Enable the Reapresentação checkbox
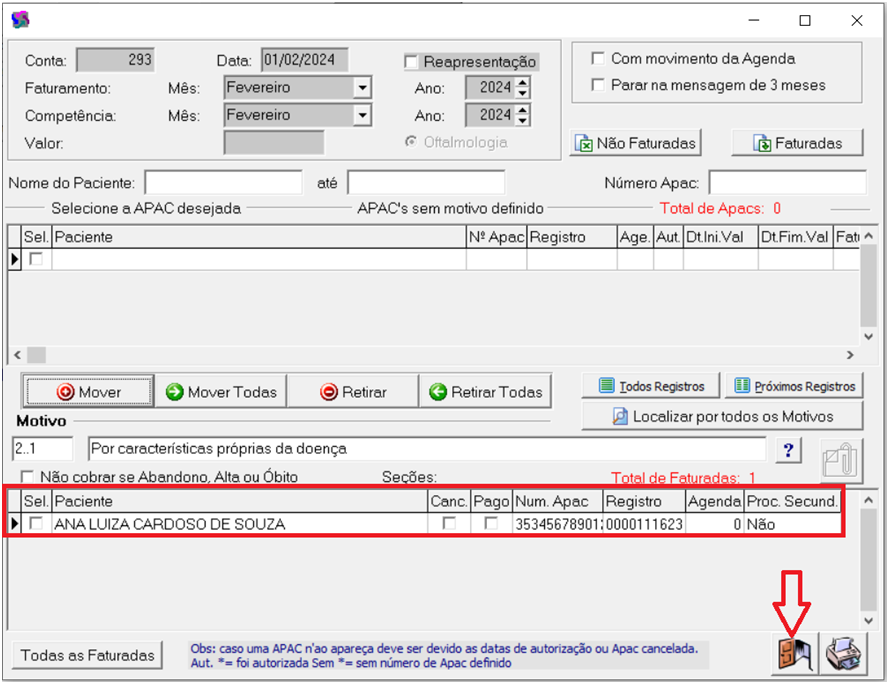 click(x=411, y=62)
